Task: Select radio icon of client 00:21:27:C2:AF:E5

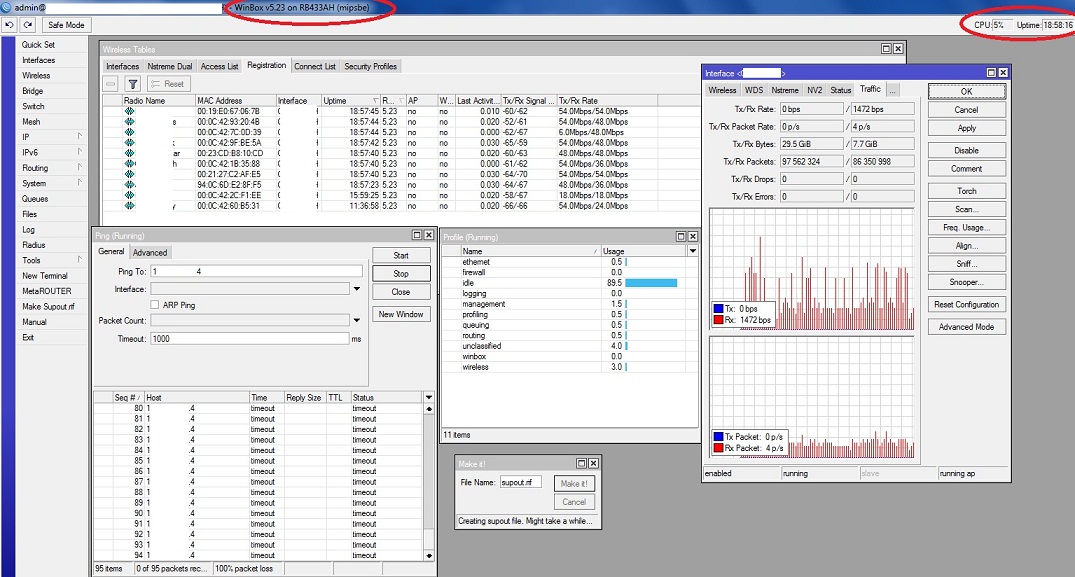Action: point(130,174)
